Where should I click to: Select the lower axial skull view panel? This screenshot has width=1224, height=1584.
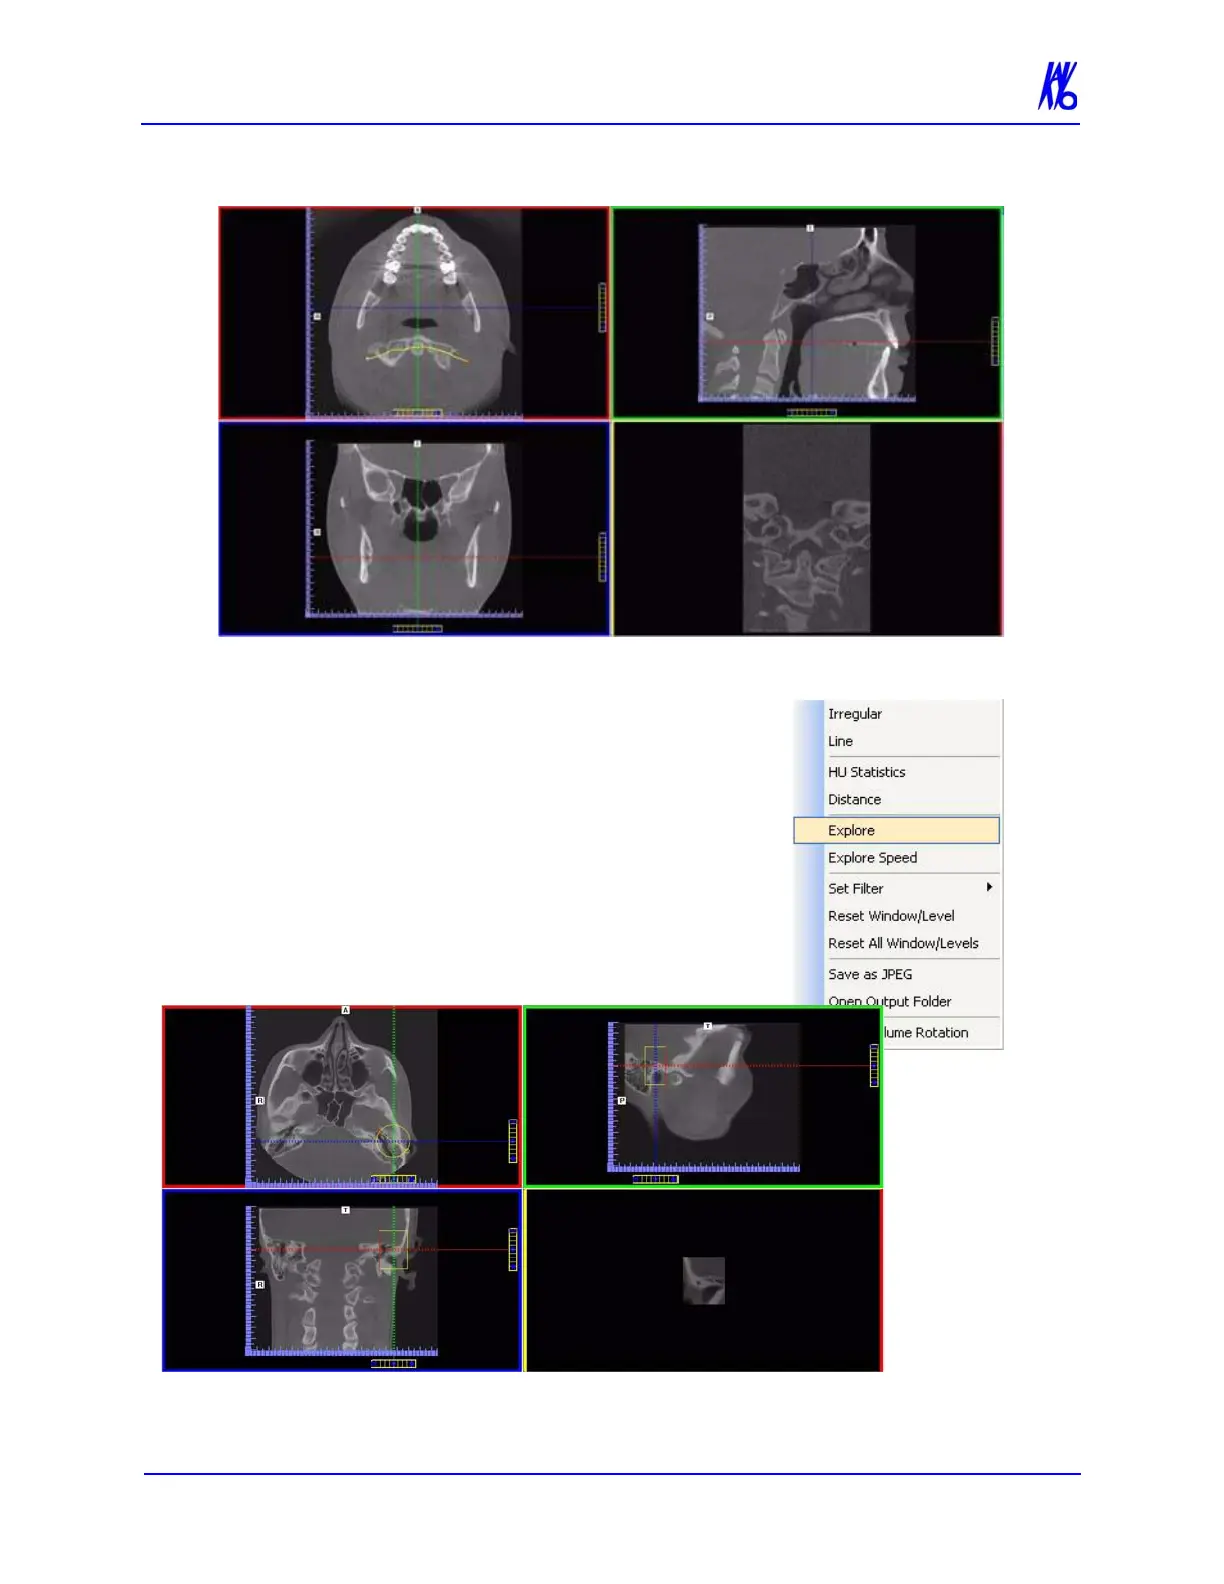342,1097
